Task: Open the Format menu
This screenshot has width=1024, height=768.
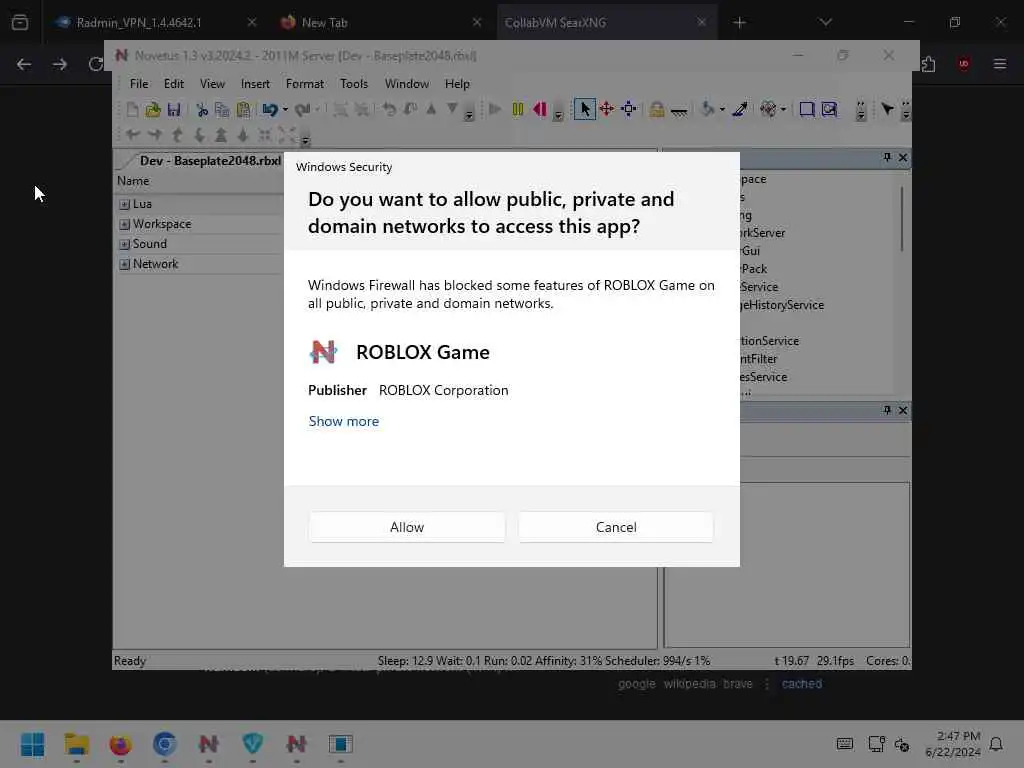Action: pyautogui.click(x=304, y=84)
